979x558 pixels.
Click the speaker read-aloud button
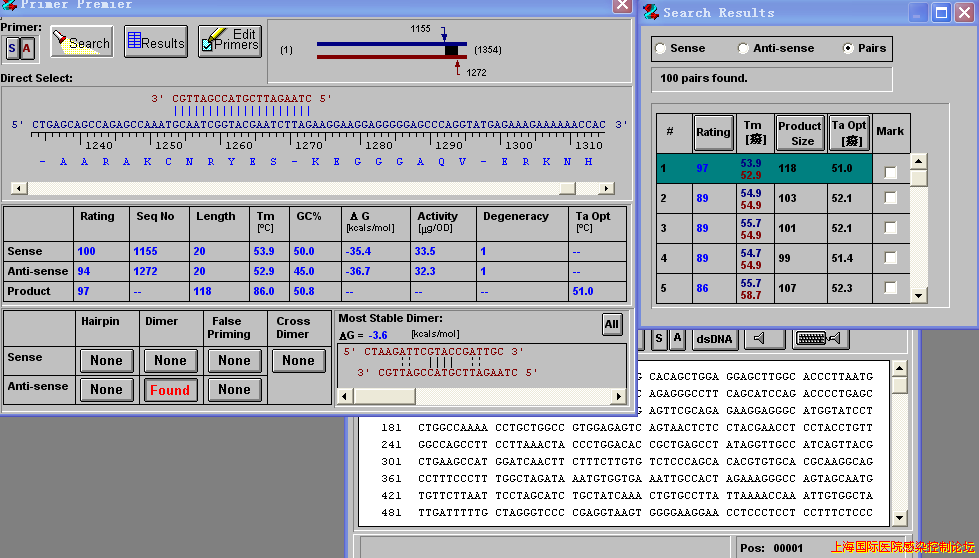pyautogui.click(x=764, y=339)
